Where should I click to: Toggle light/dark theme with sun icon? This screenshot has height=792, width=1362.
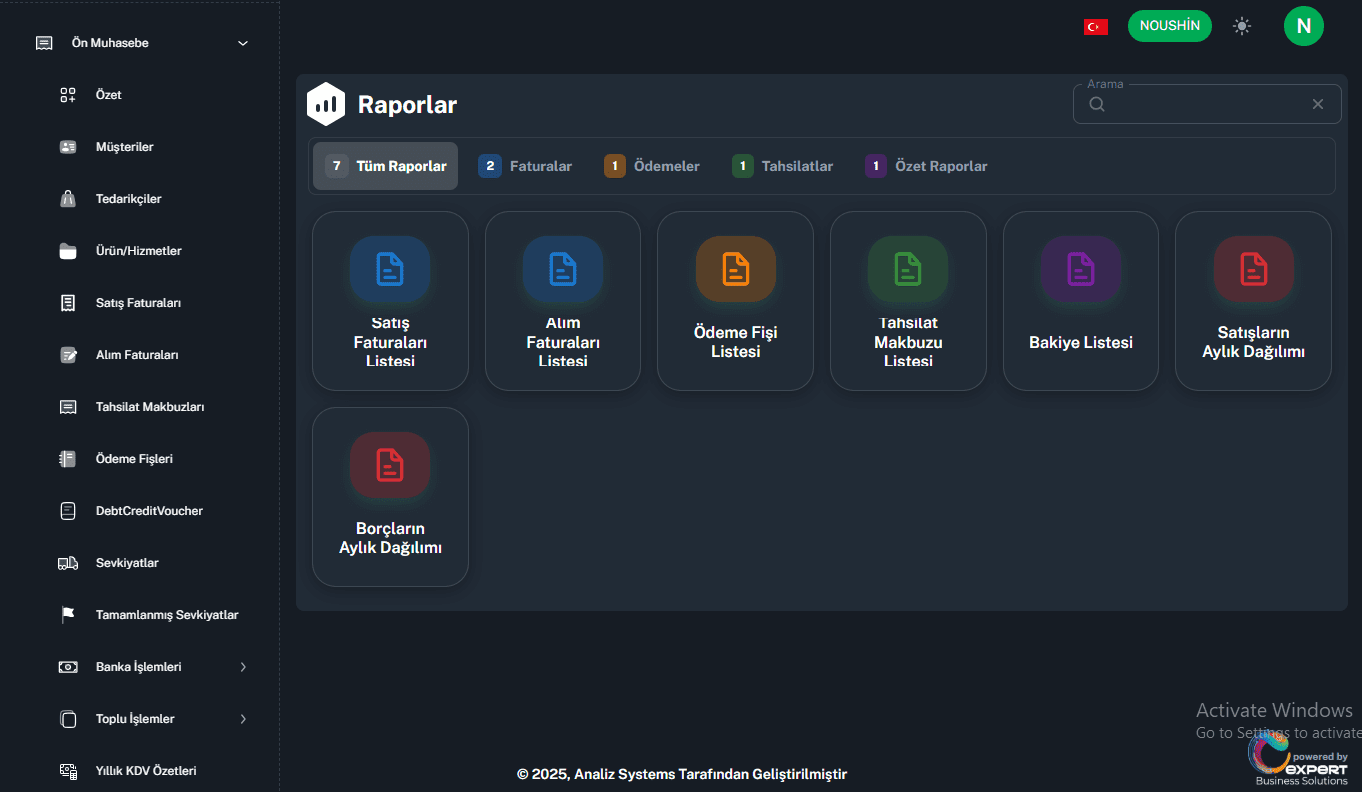[1242, 27]
